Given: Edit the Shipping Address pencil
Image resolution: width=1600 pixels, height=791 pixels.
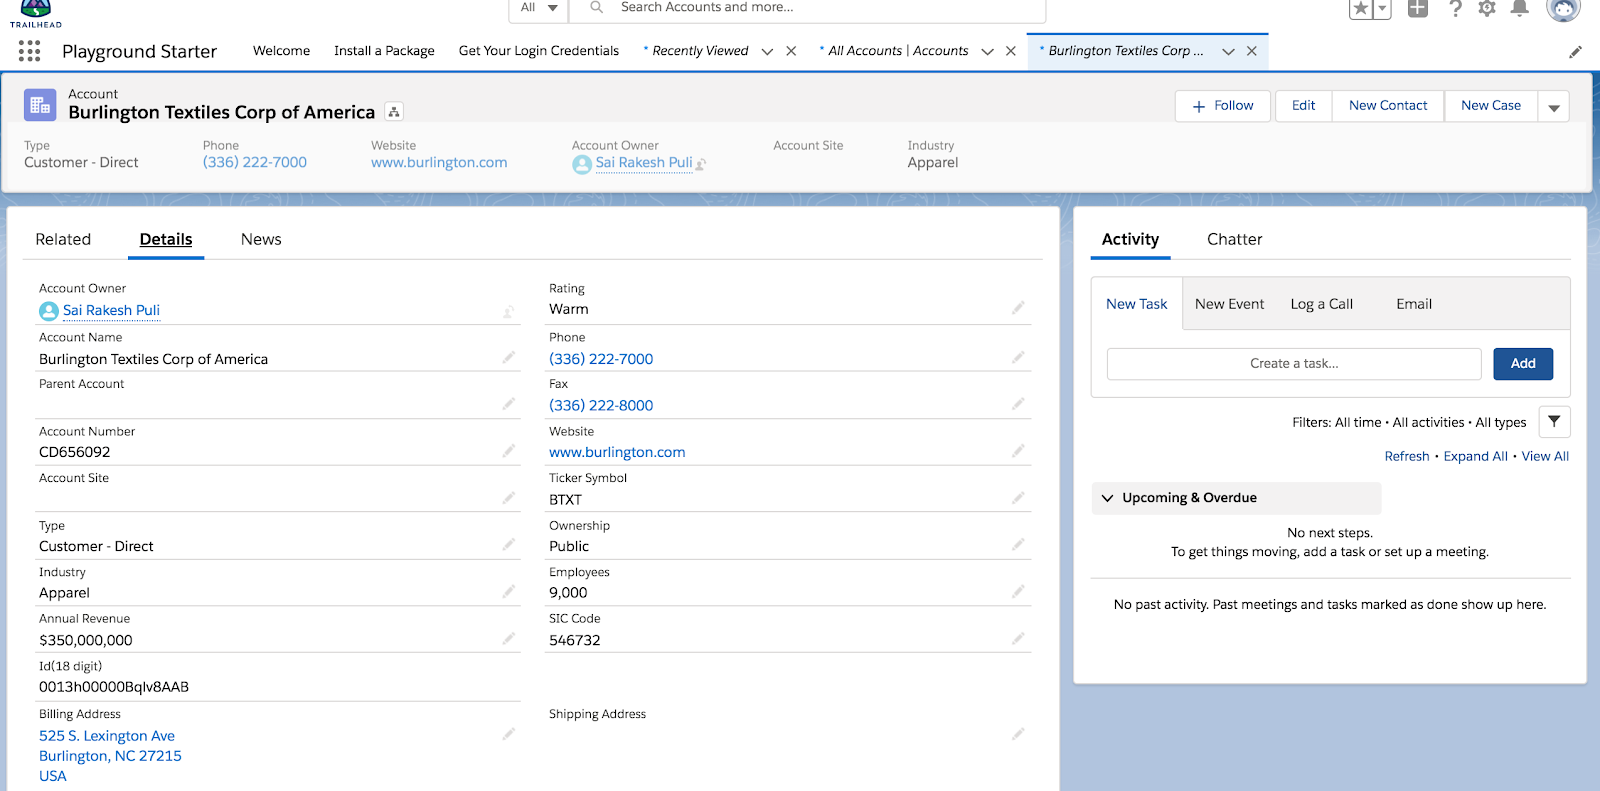Looking at the screenshot, I should tap(1018, 734).
